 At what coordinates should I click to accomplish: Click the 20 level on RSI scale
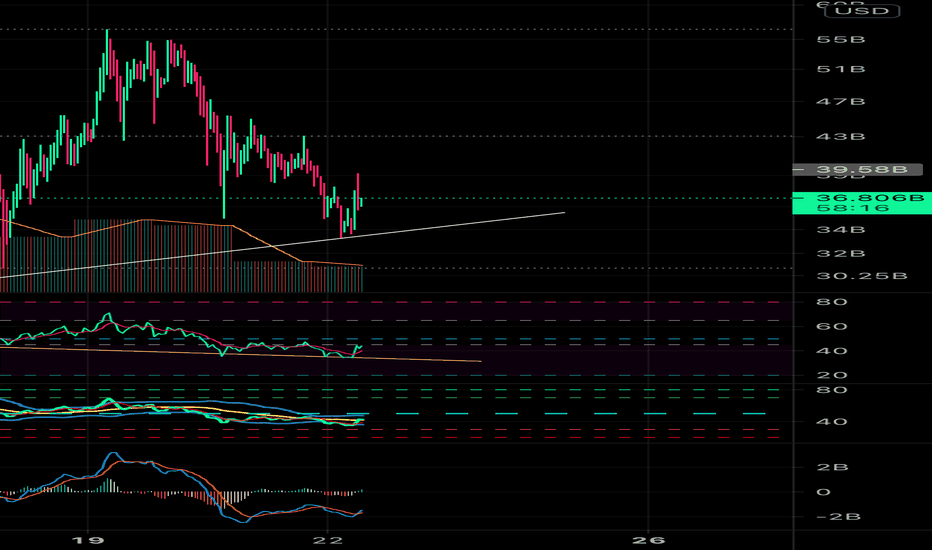832,375
